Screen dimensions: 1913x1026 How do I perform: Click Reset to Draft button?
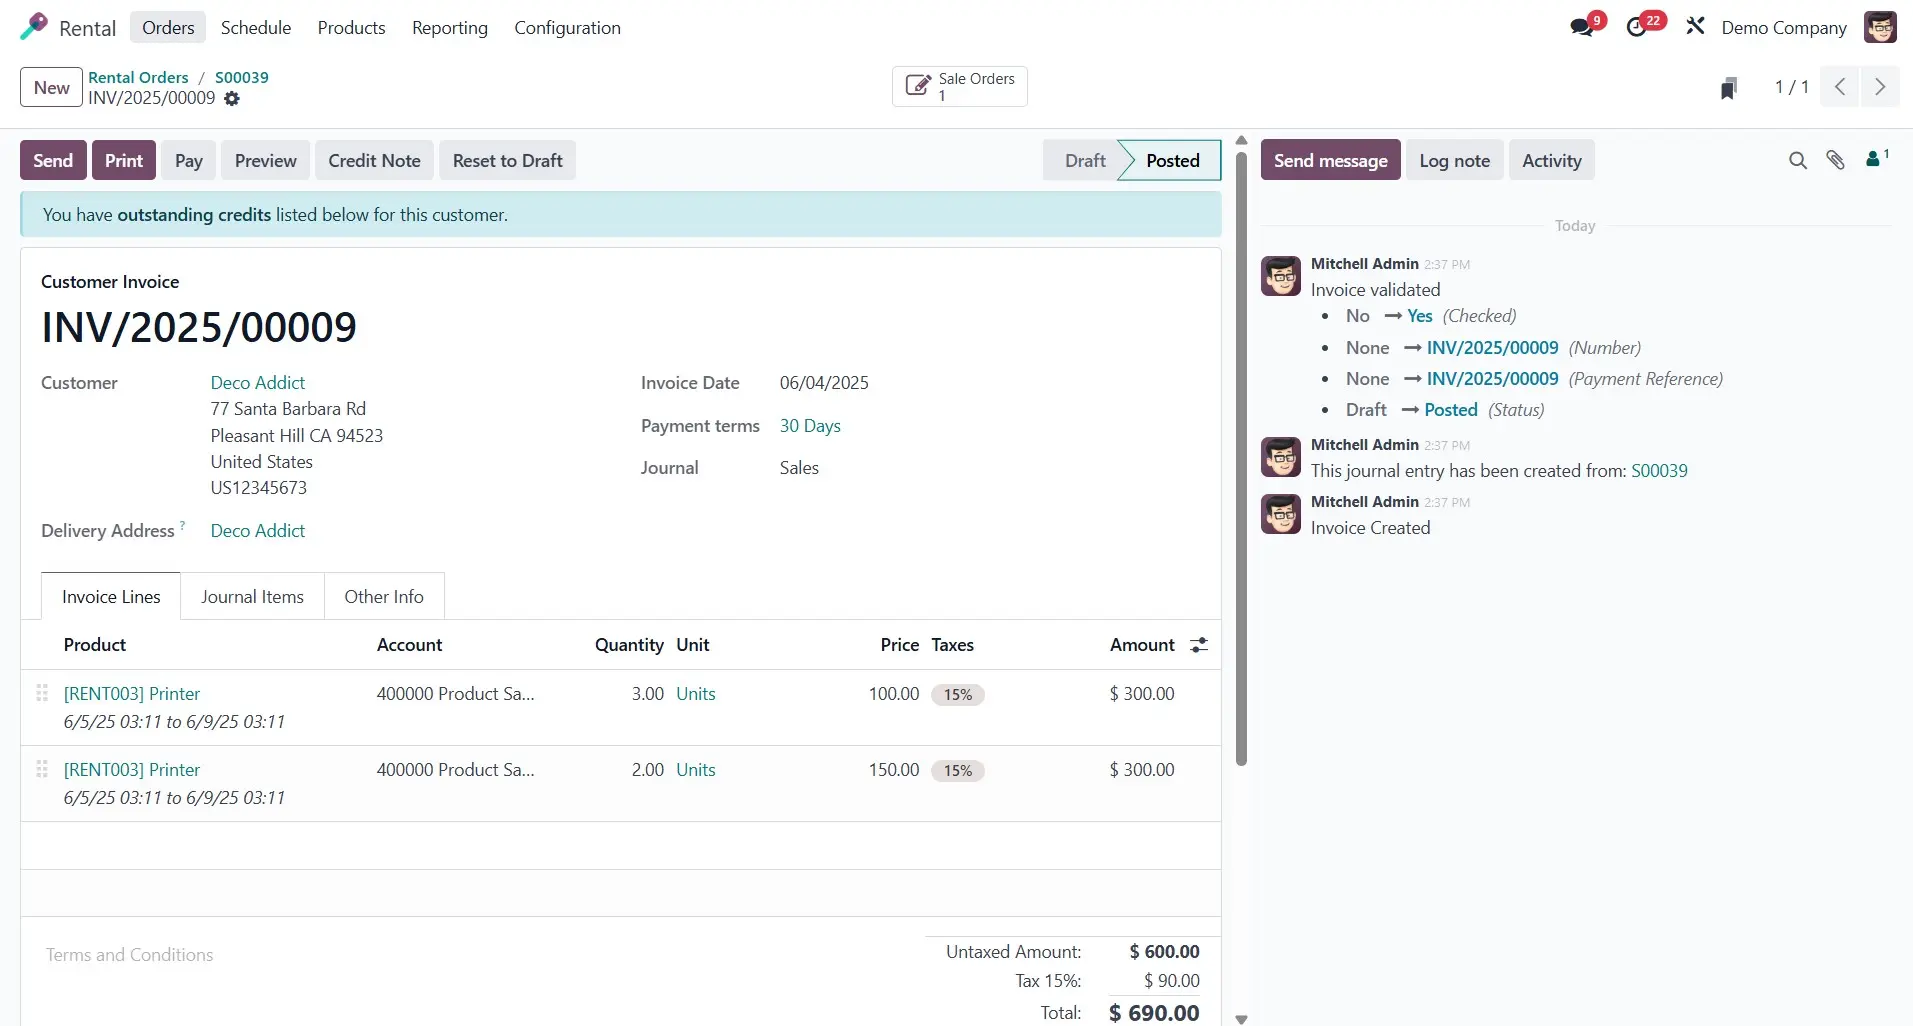[507, 161]
